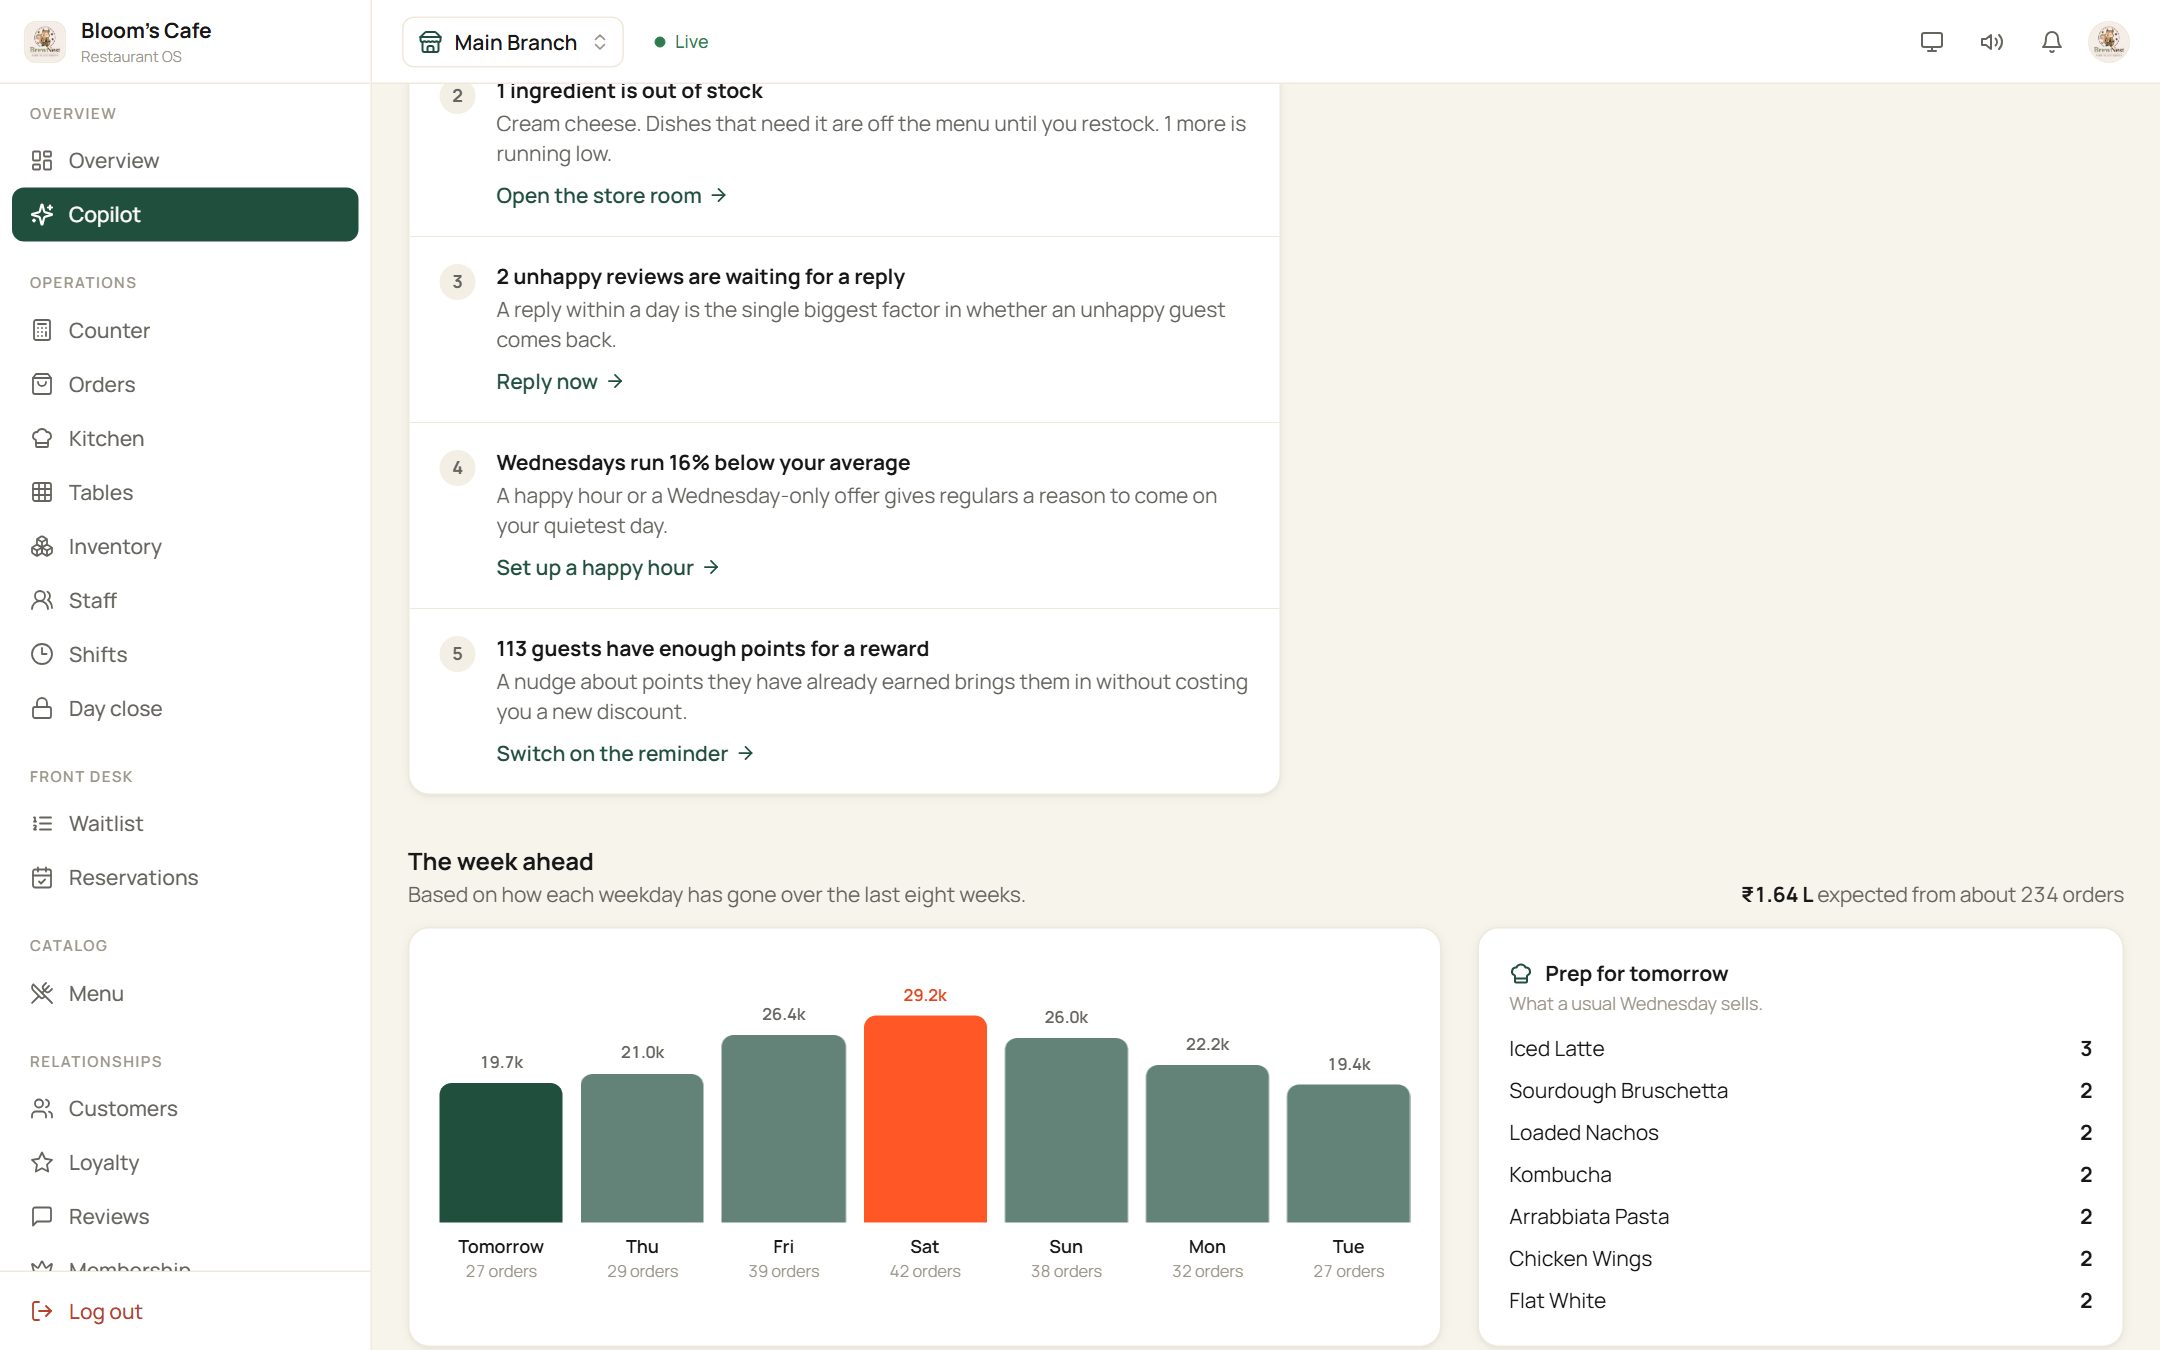Click the Tables grid icon

[x=42, y=493]
